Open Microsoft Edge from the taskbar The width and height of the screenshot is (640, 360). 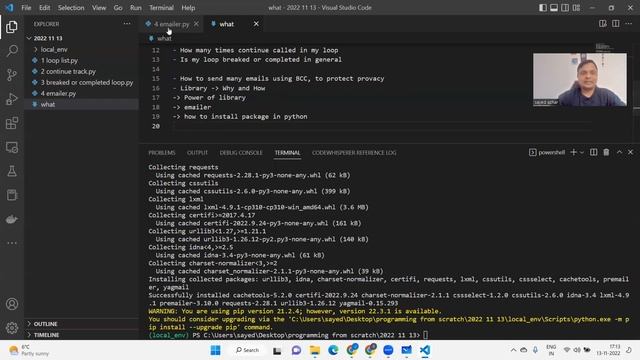pyautogui.click(x=333, y=350)
